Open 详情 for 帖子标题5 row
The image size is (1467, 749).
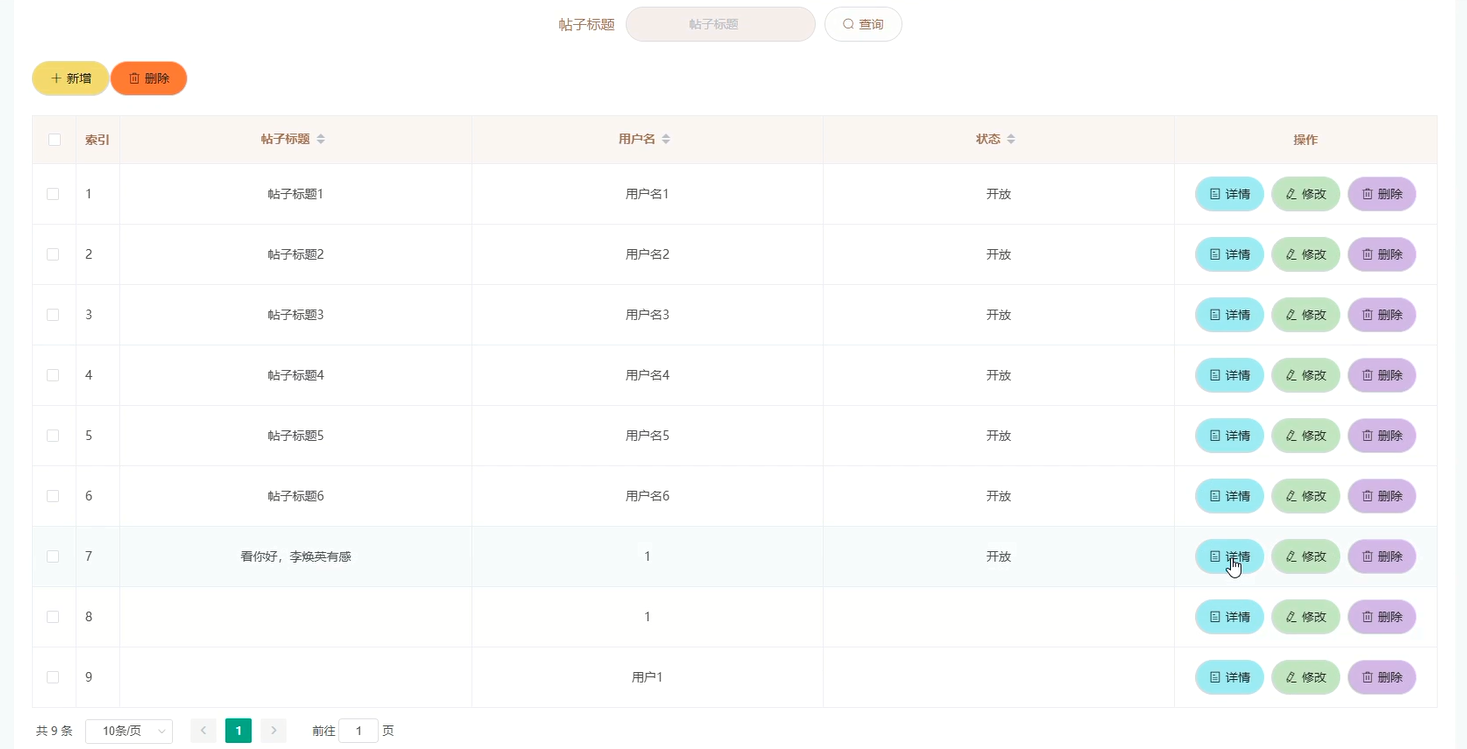pyautogui.click(x=1229, y=436)
